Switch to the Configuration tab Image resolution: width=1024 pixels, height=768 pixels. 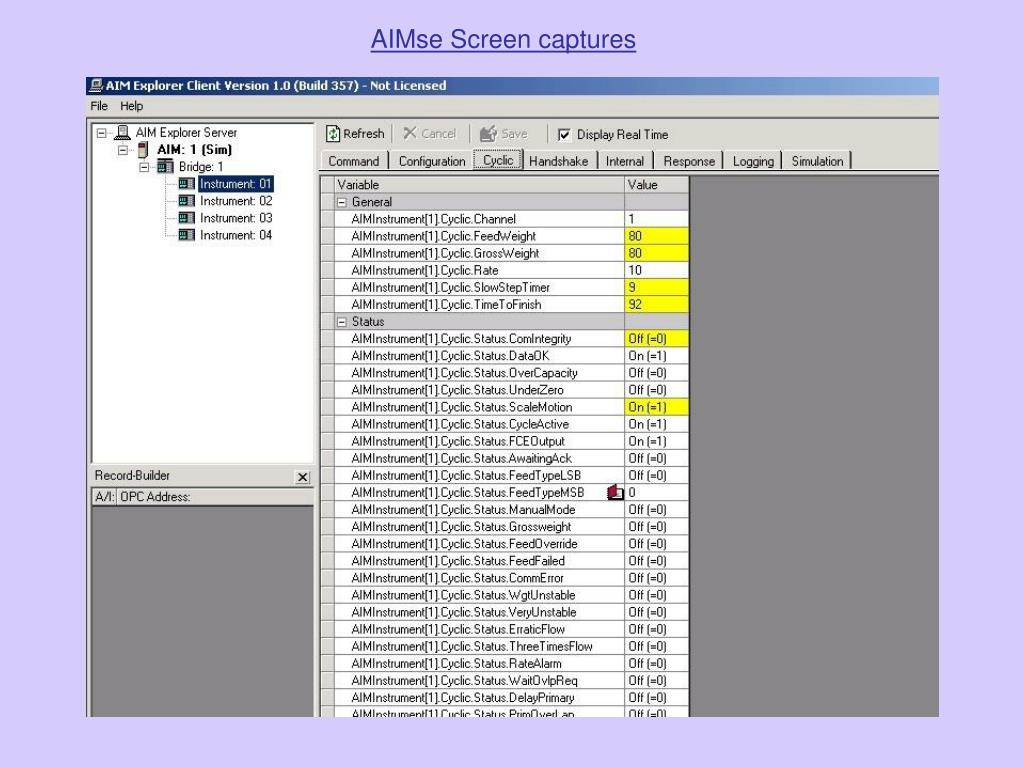(432, 161)
